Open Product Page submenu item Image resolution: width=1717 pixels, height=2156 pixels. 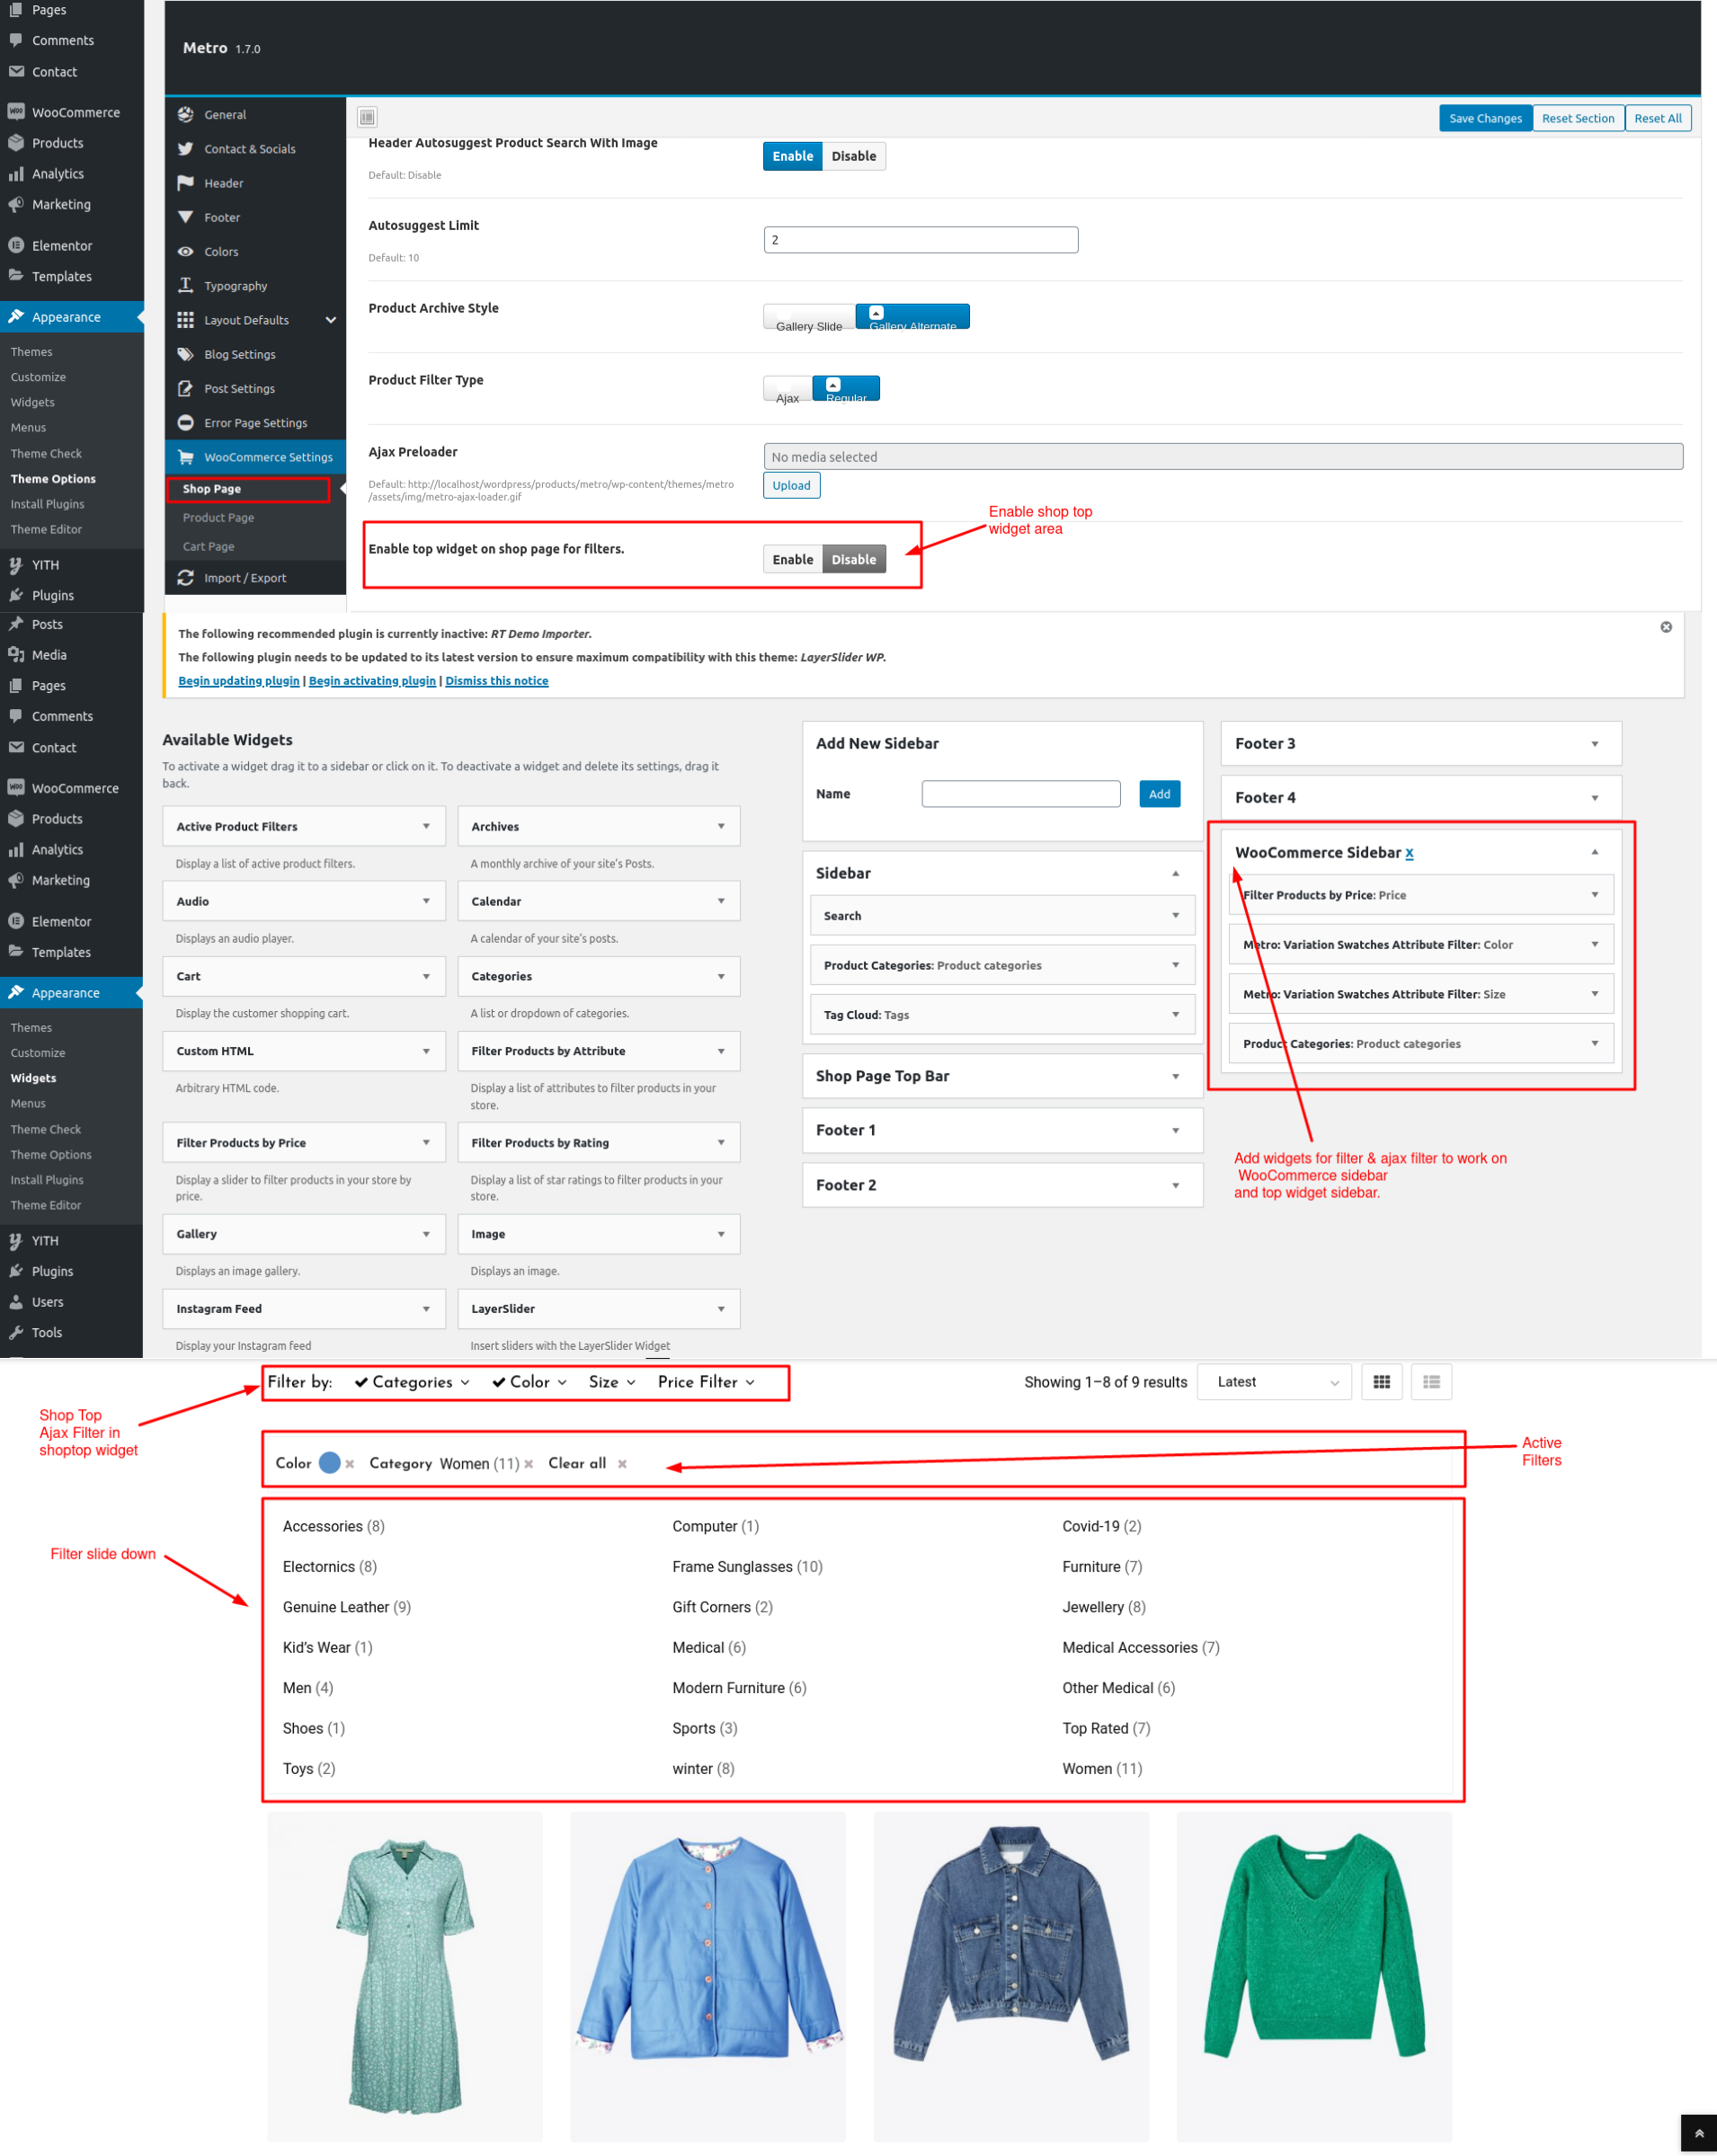(x=218, y=518)
